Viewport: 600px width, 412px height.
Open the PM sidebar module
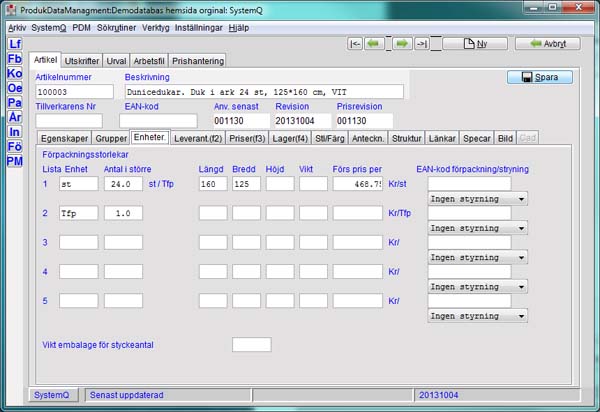point(15,161)
